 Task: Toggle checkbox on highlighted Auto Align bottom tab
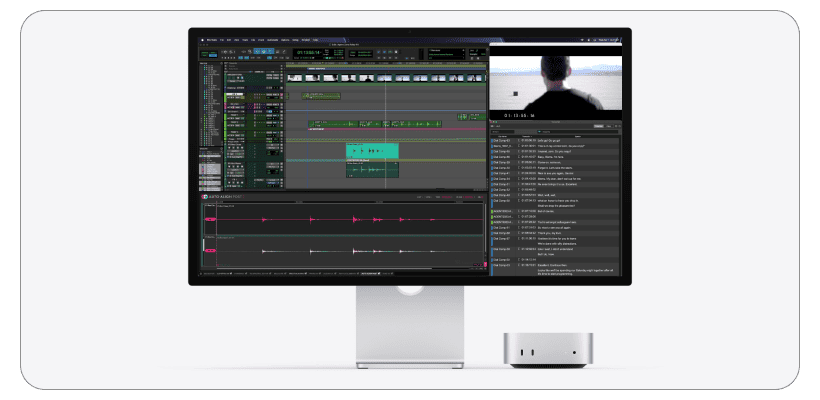pos(379,273)
